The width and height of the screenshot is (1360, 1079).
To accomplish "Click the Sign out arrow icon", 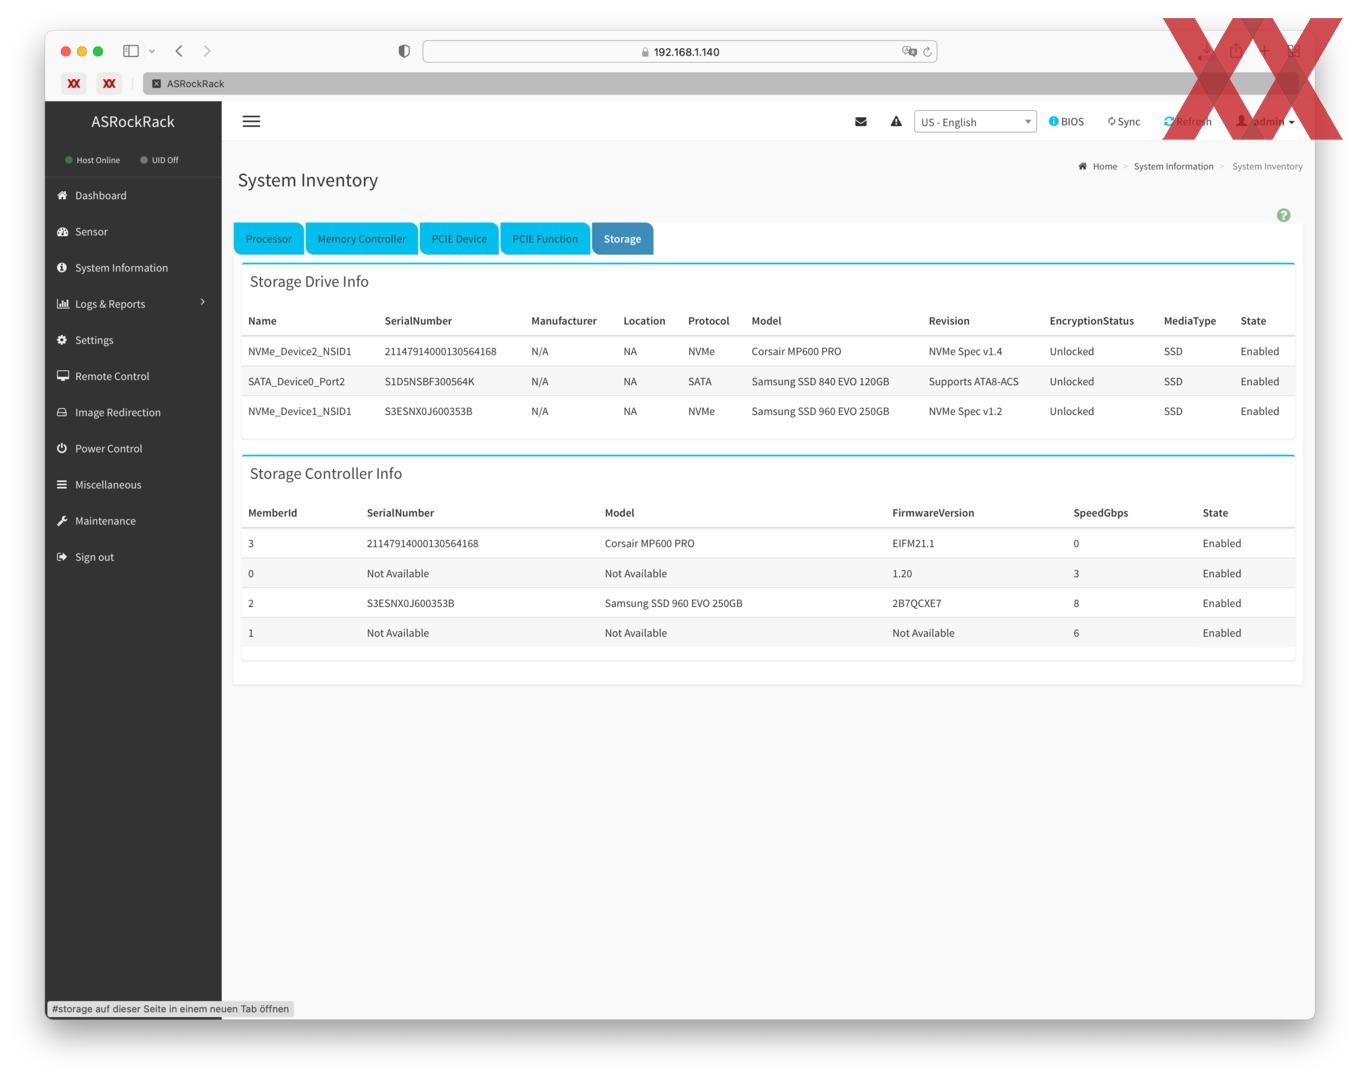I will tap(62, 557).
